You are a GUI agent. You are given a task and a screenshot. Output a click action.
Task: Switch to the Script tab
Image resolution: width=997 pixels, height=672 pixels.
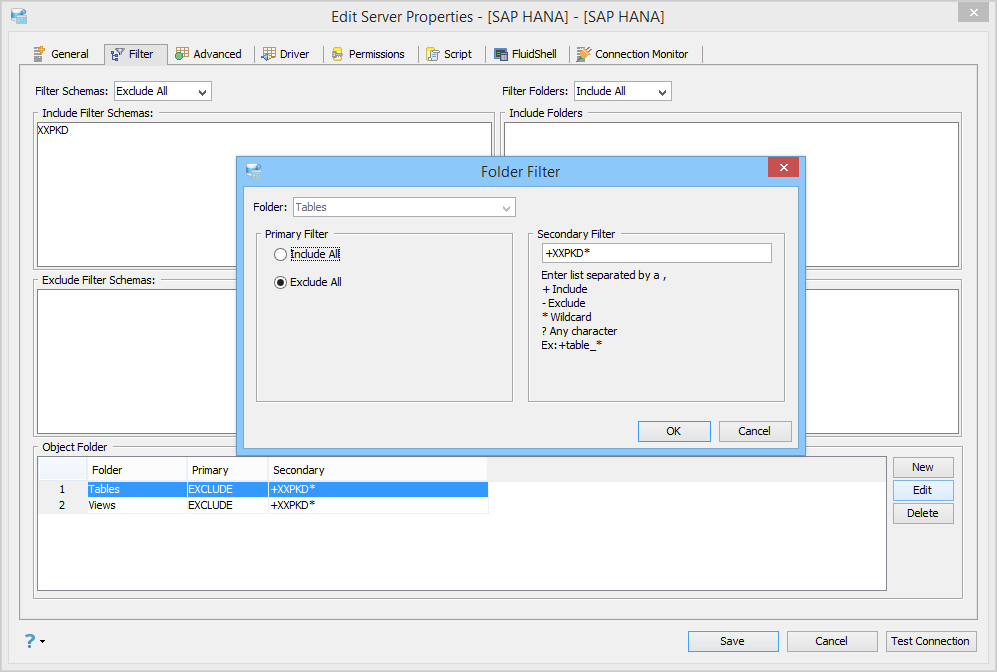pos(450,54)
